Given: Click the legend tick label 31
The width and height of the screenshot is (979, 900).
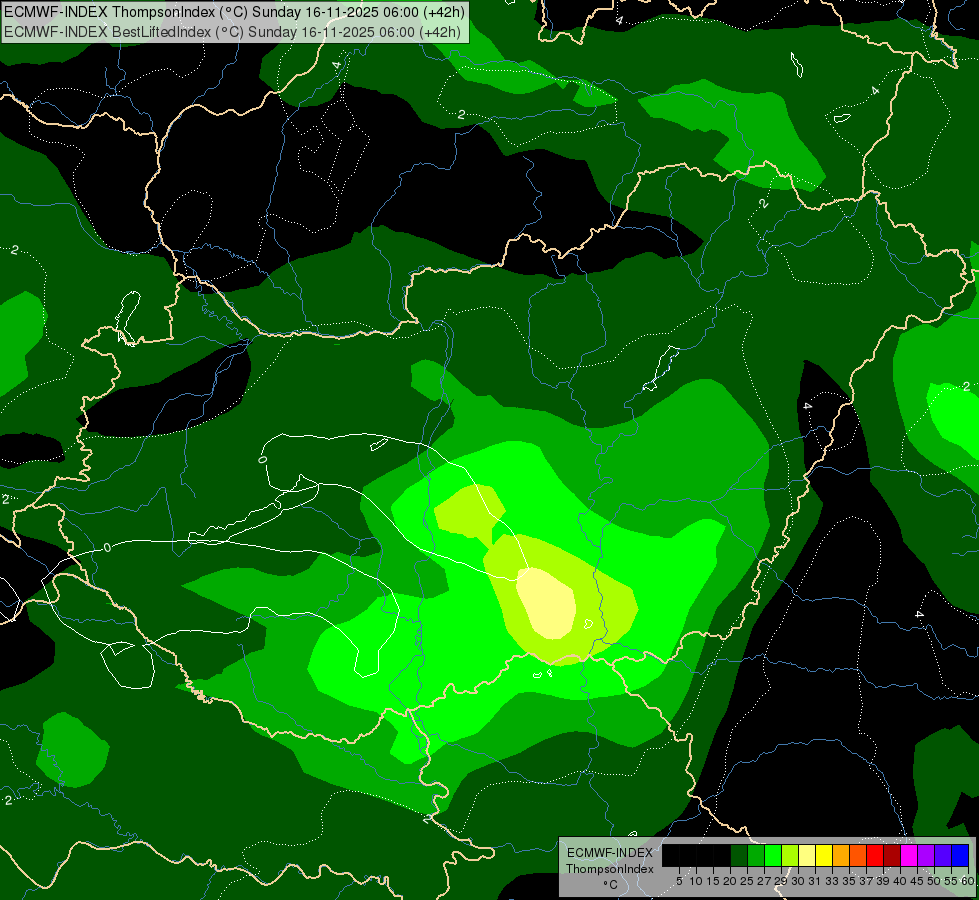Looking at the screenshot, I should coord(815,881).
